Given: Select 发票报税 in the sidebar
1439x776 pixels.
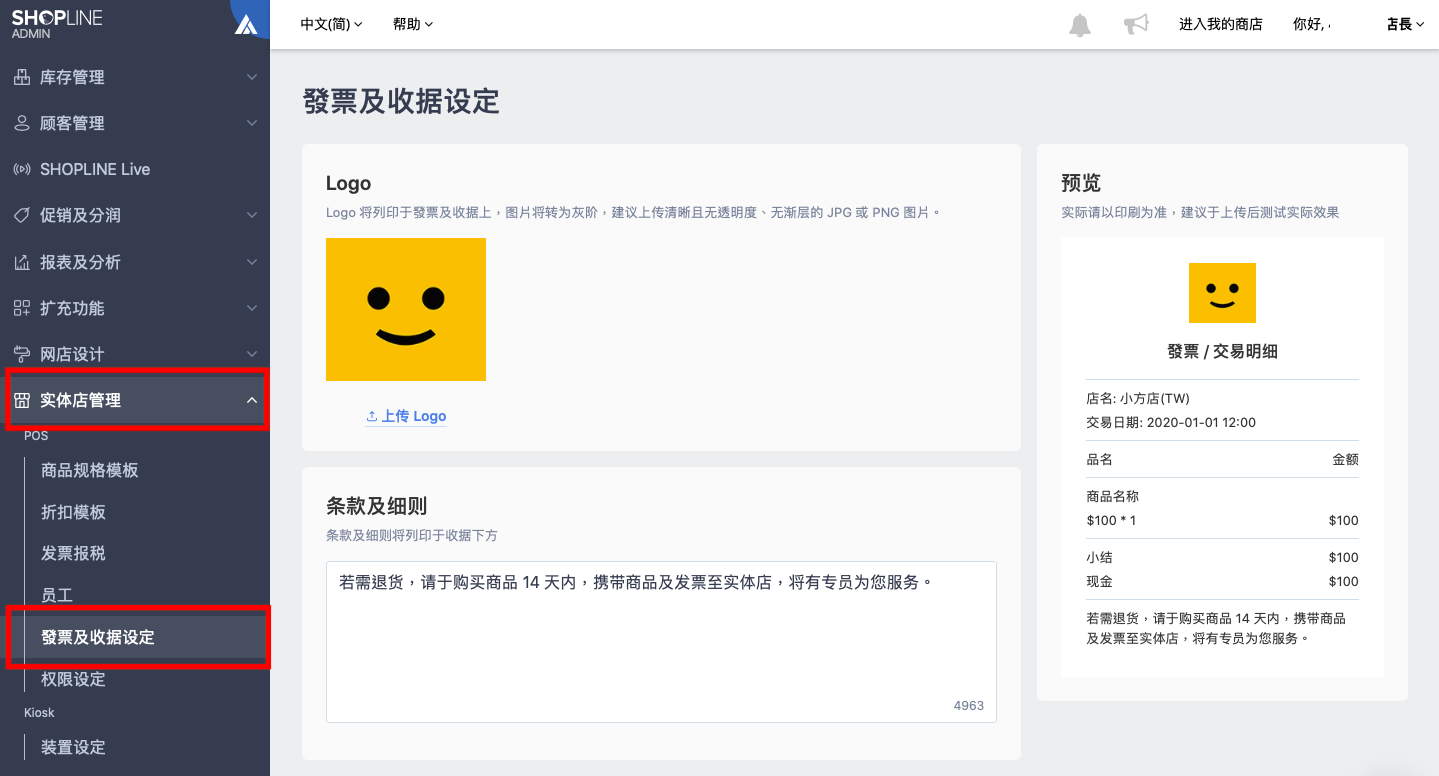Looking at the screenshot, I should pos(73,553).
